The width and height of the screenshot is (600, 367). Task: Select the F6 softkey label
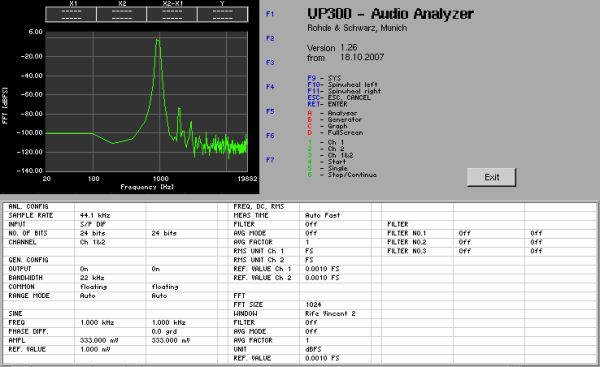(x=270, y=135)
